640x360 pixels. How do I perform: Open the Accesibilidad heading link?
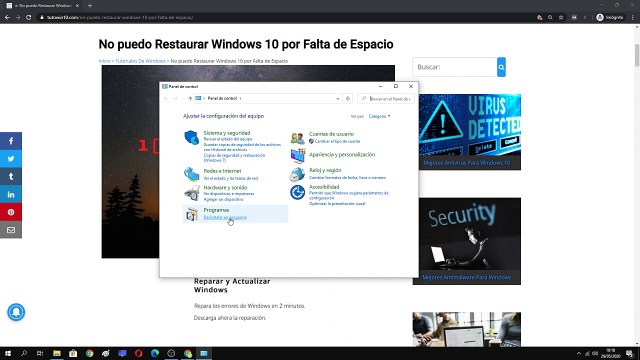click(324, 187)
